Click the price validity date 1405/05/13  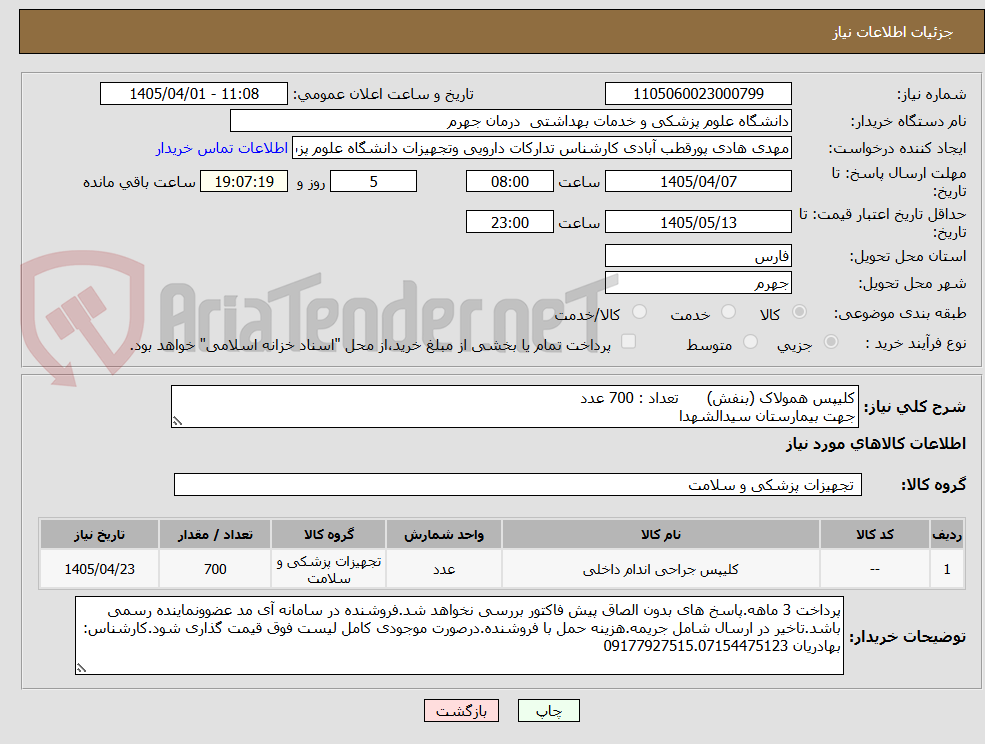[x=698, y=222]
